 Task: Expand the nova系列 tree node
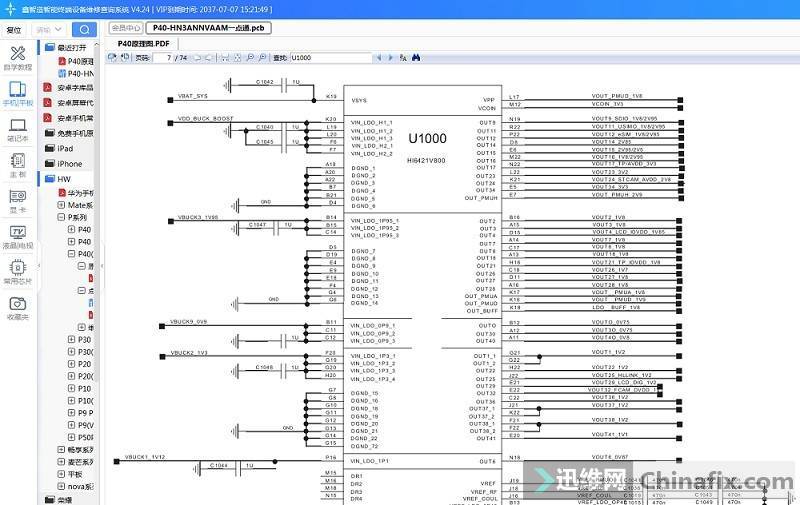tap(61, 486)
